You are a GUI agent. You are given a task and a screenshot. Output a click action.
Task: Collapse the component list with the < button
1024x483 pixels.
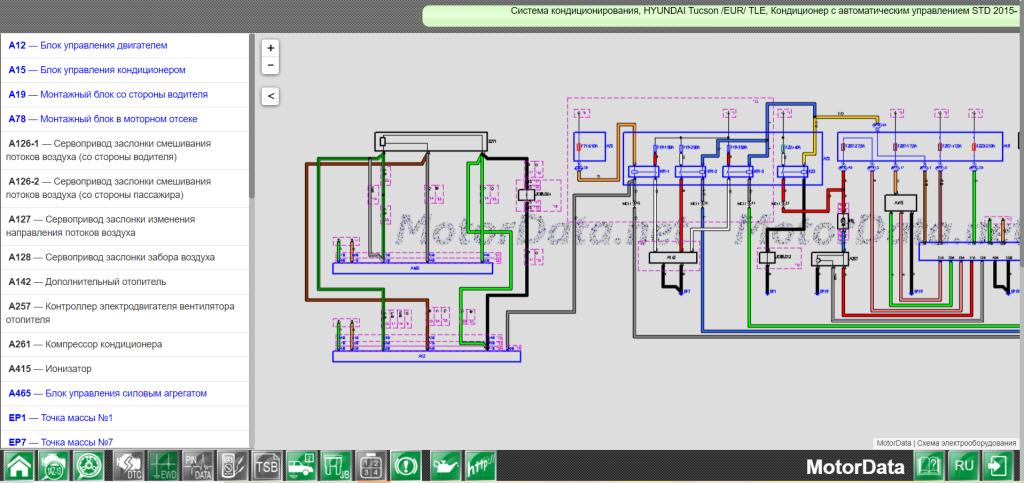(x=270, y=96)
